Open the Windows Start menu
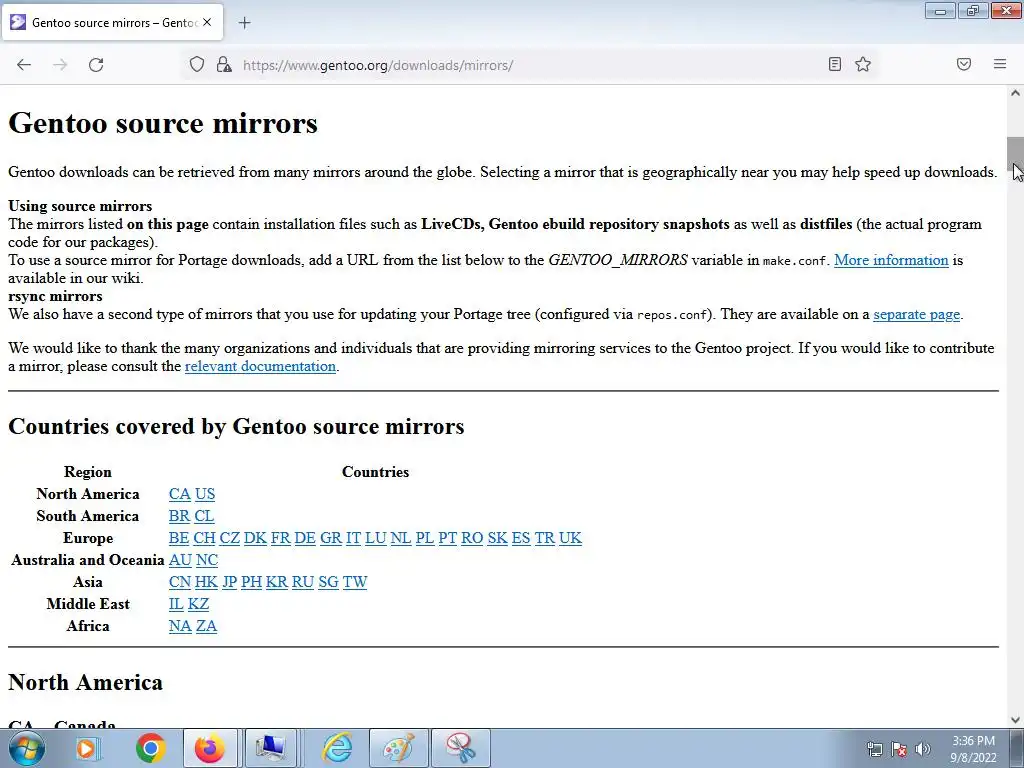Image resolution: width=1024 pixels, height=768 pixels. pyautogui.click(x=27, y=748)
